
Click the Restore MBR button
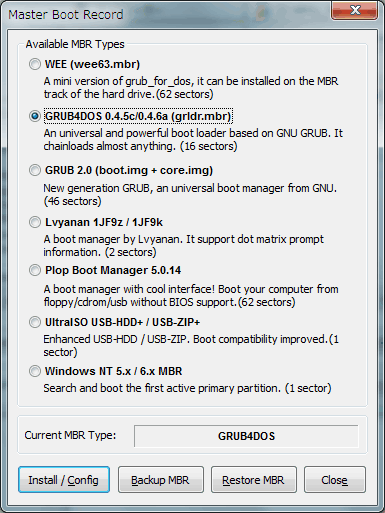pos(254,480)
